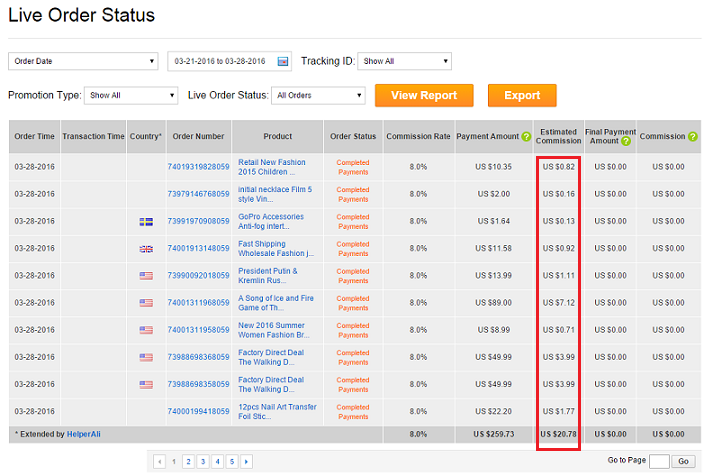The height and width of the screenshot is (476, 713).
Task: Click payment amount US $22.20
Action: coord(493,411)
